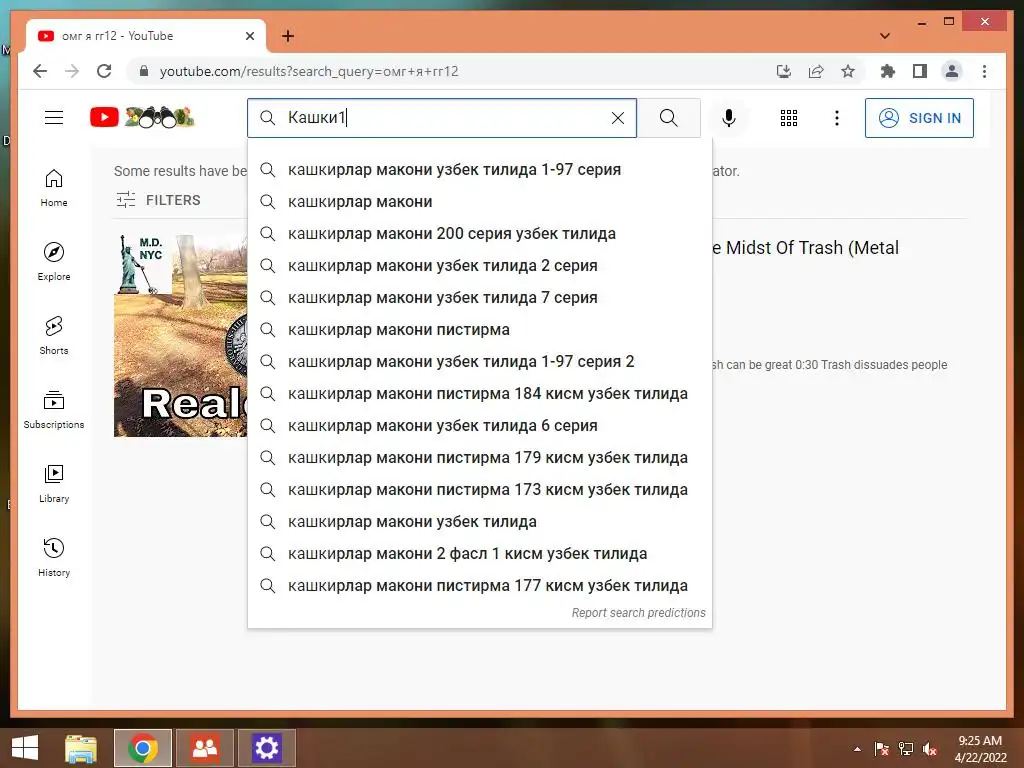Open File Explorer from the taskbar

pos(81,748)
